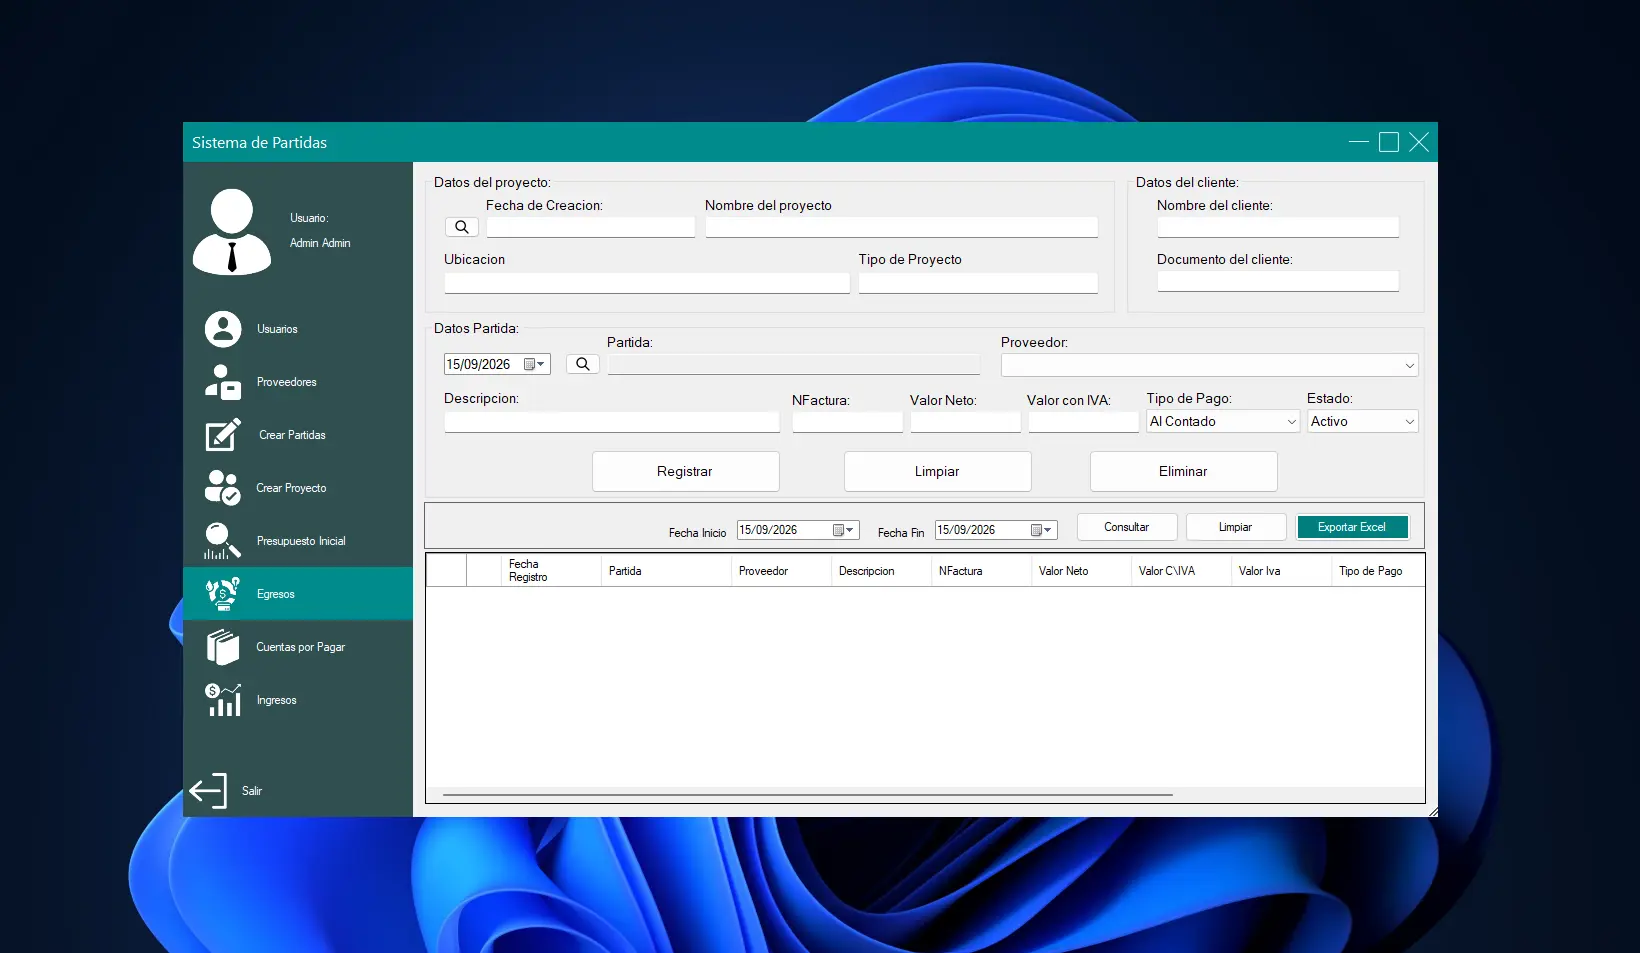Image resolution: width=1640 pixels, height=953 pixels.
Task: Open Presupuesto Inicial from the sidebar
Action: click(301, 541)
